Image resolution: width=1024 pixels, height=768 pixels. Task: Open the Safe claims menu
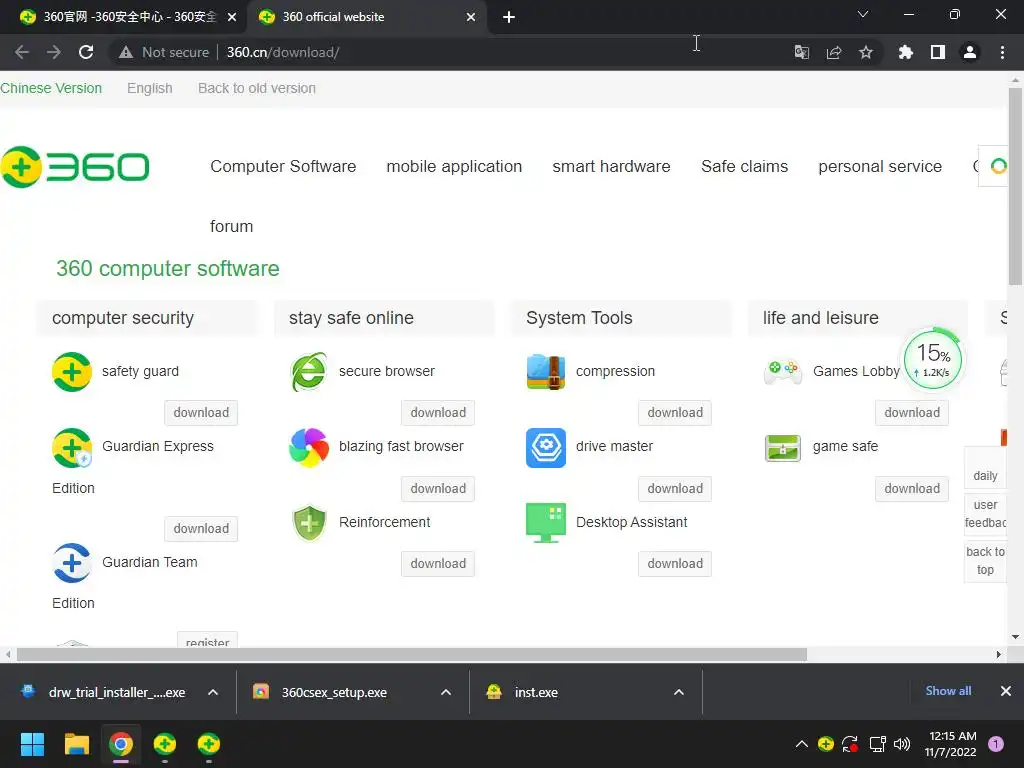744,167
